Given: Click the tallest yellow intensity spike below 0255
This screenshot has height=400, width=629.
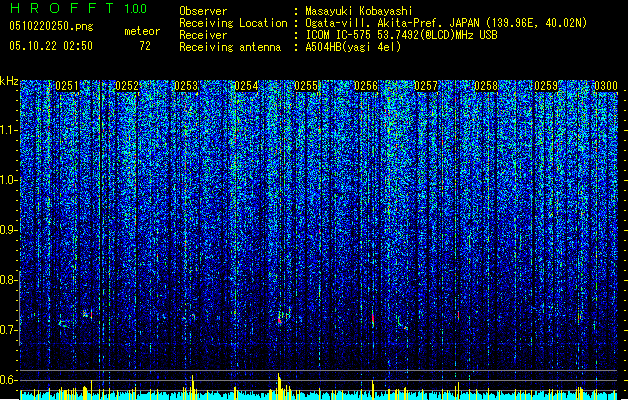Looking at the screenshot, I should coord(279,386).
